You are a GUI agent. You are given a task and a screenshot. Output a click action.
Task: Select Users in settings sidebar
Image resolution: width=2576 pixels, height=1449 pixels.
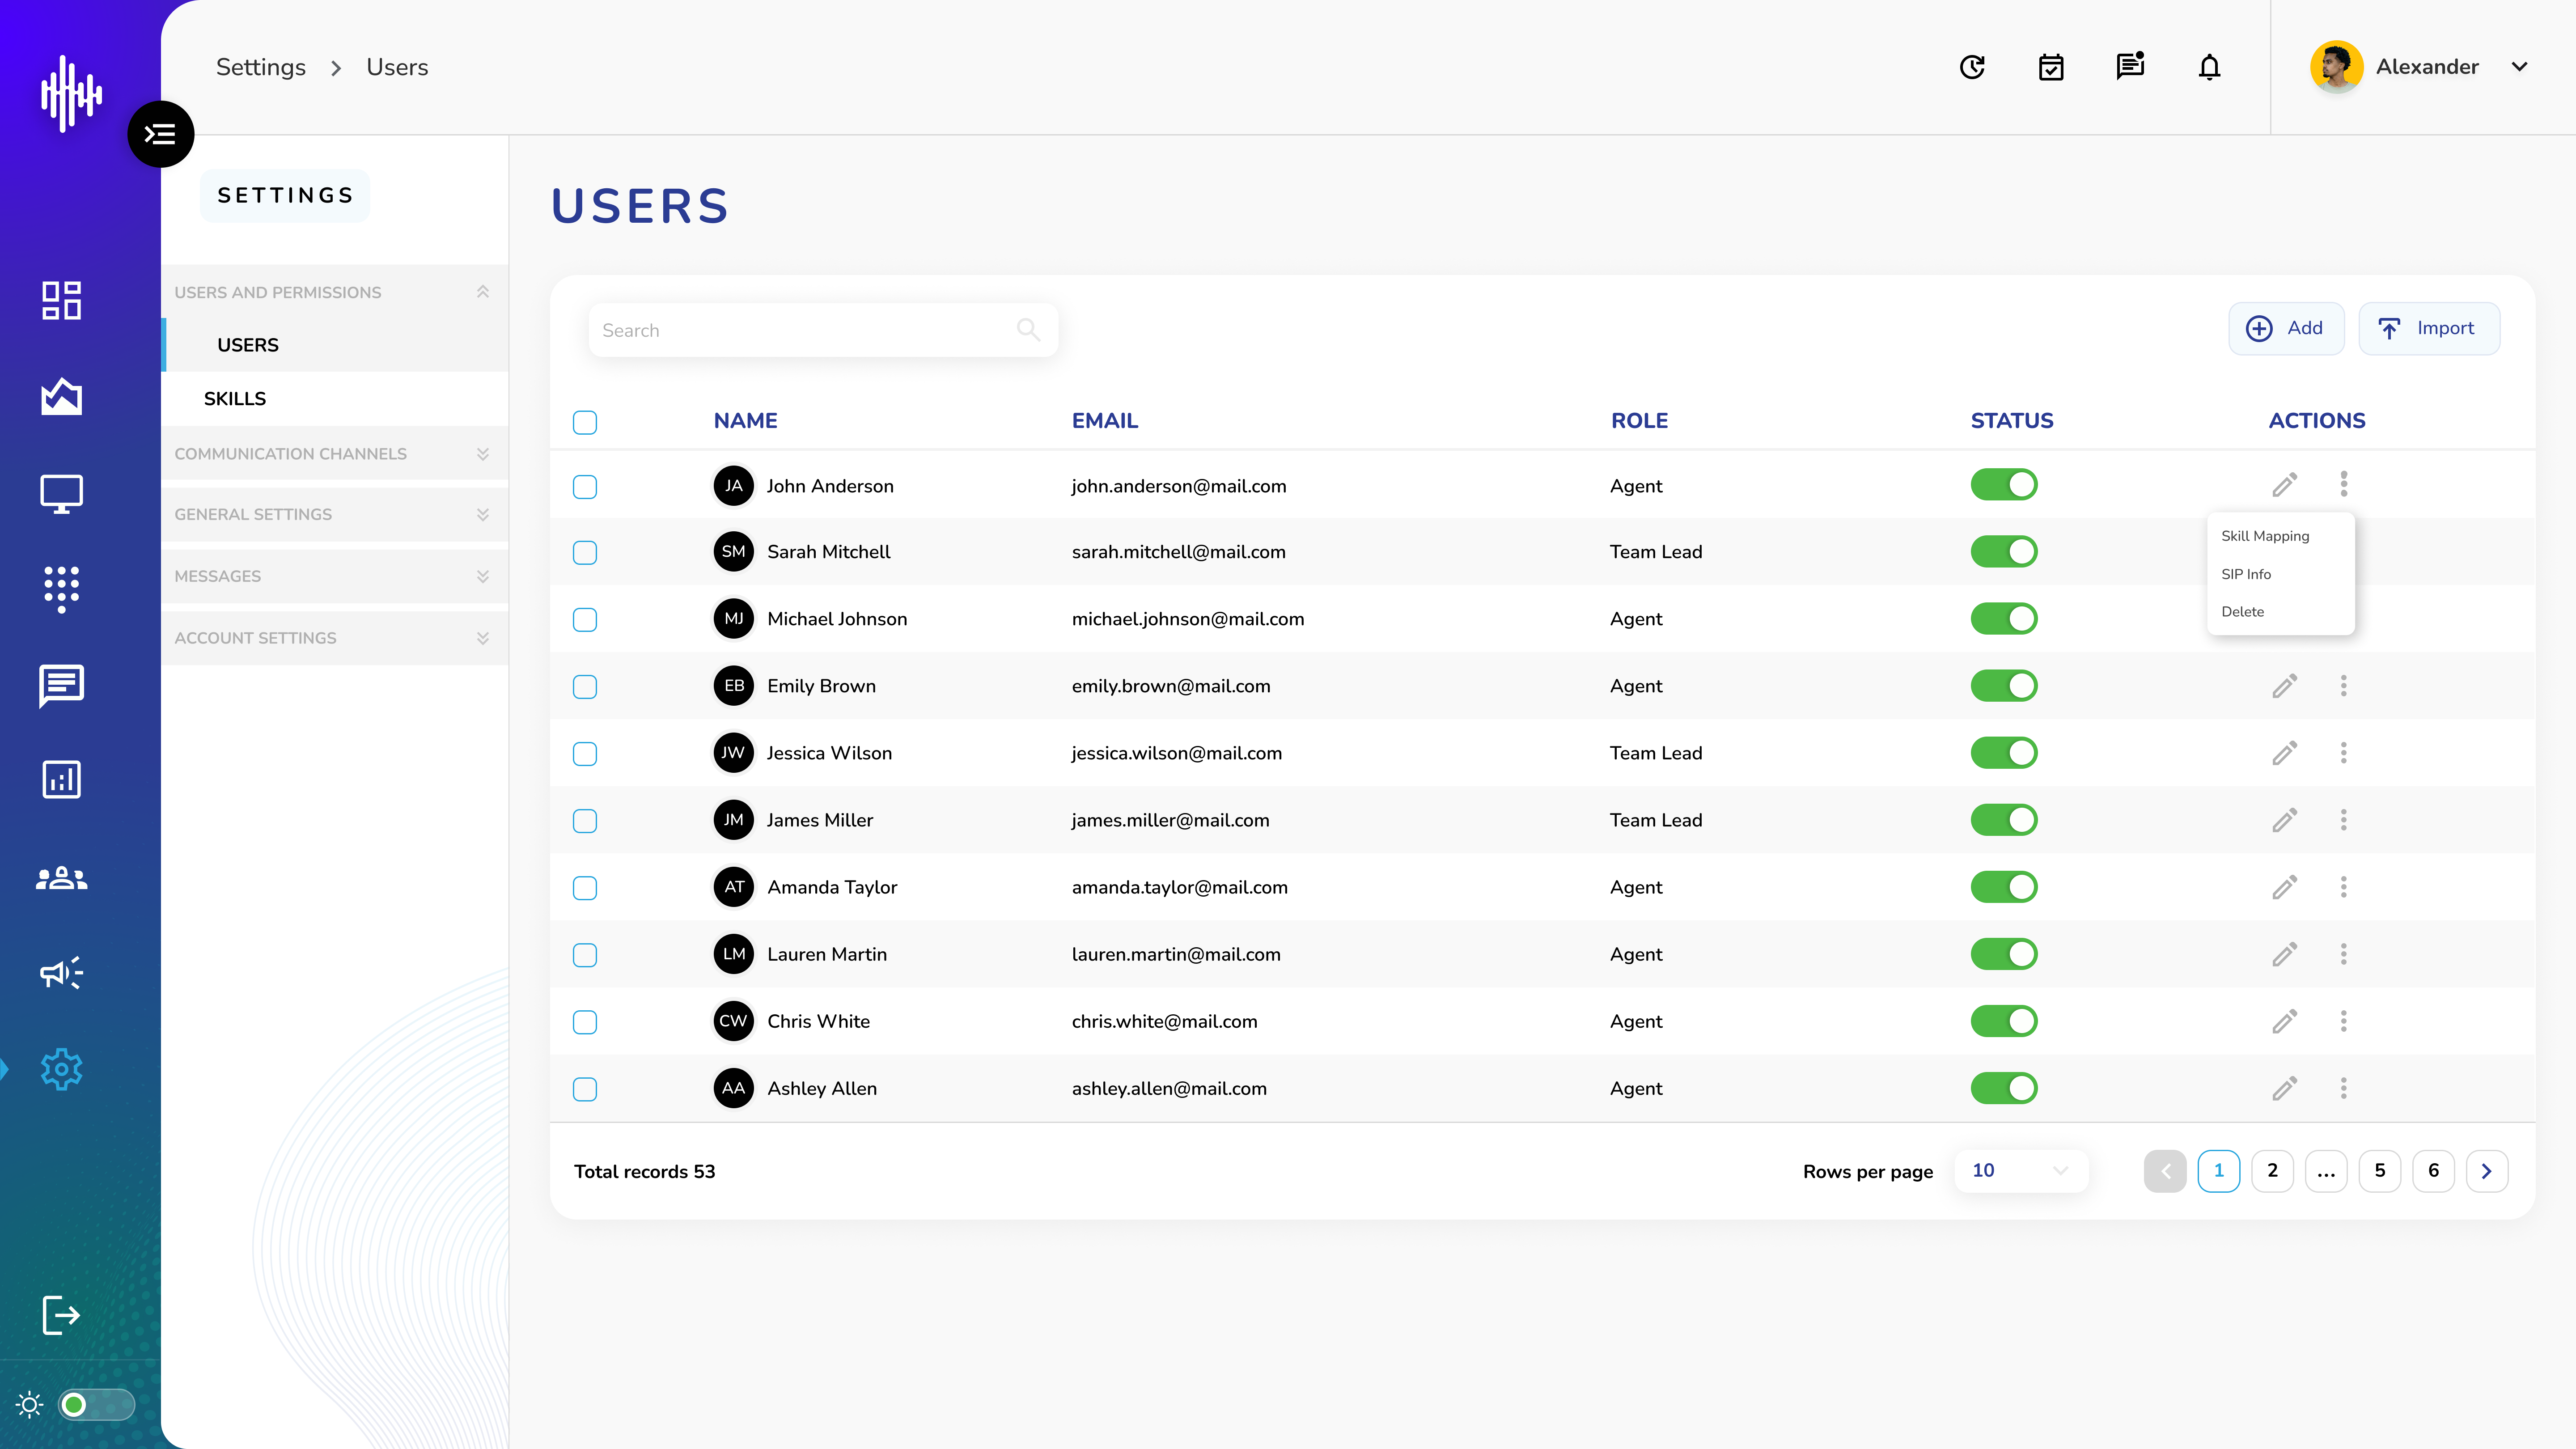point(336,345)
